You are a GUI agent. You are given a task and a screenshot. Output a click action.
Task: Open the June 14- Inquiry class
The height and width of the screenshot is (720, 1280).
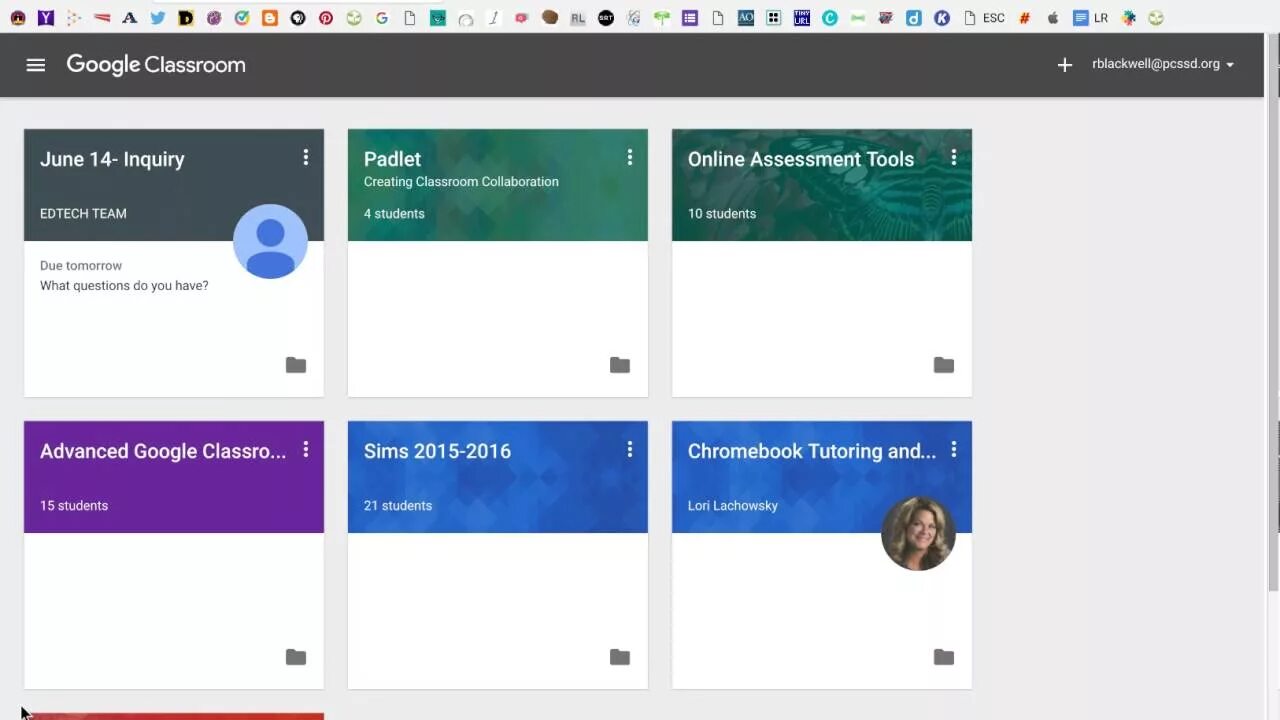[x=112, y=159]
